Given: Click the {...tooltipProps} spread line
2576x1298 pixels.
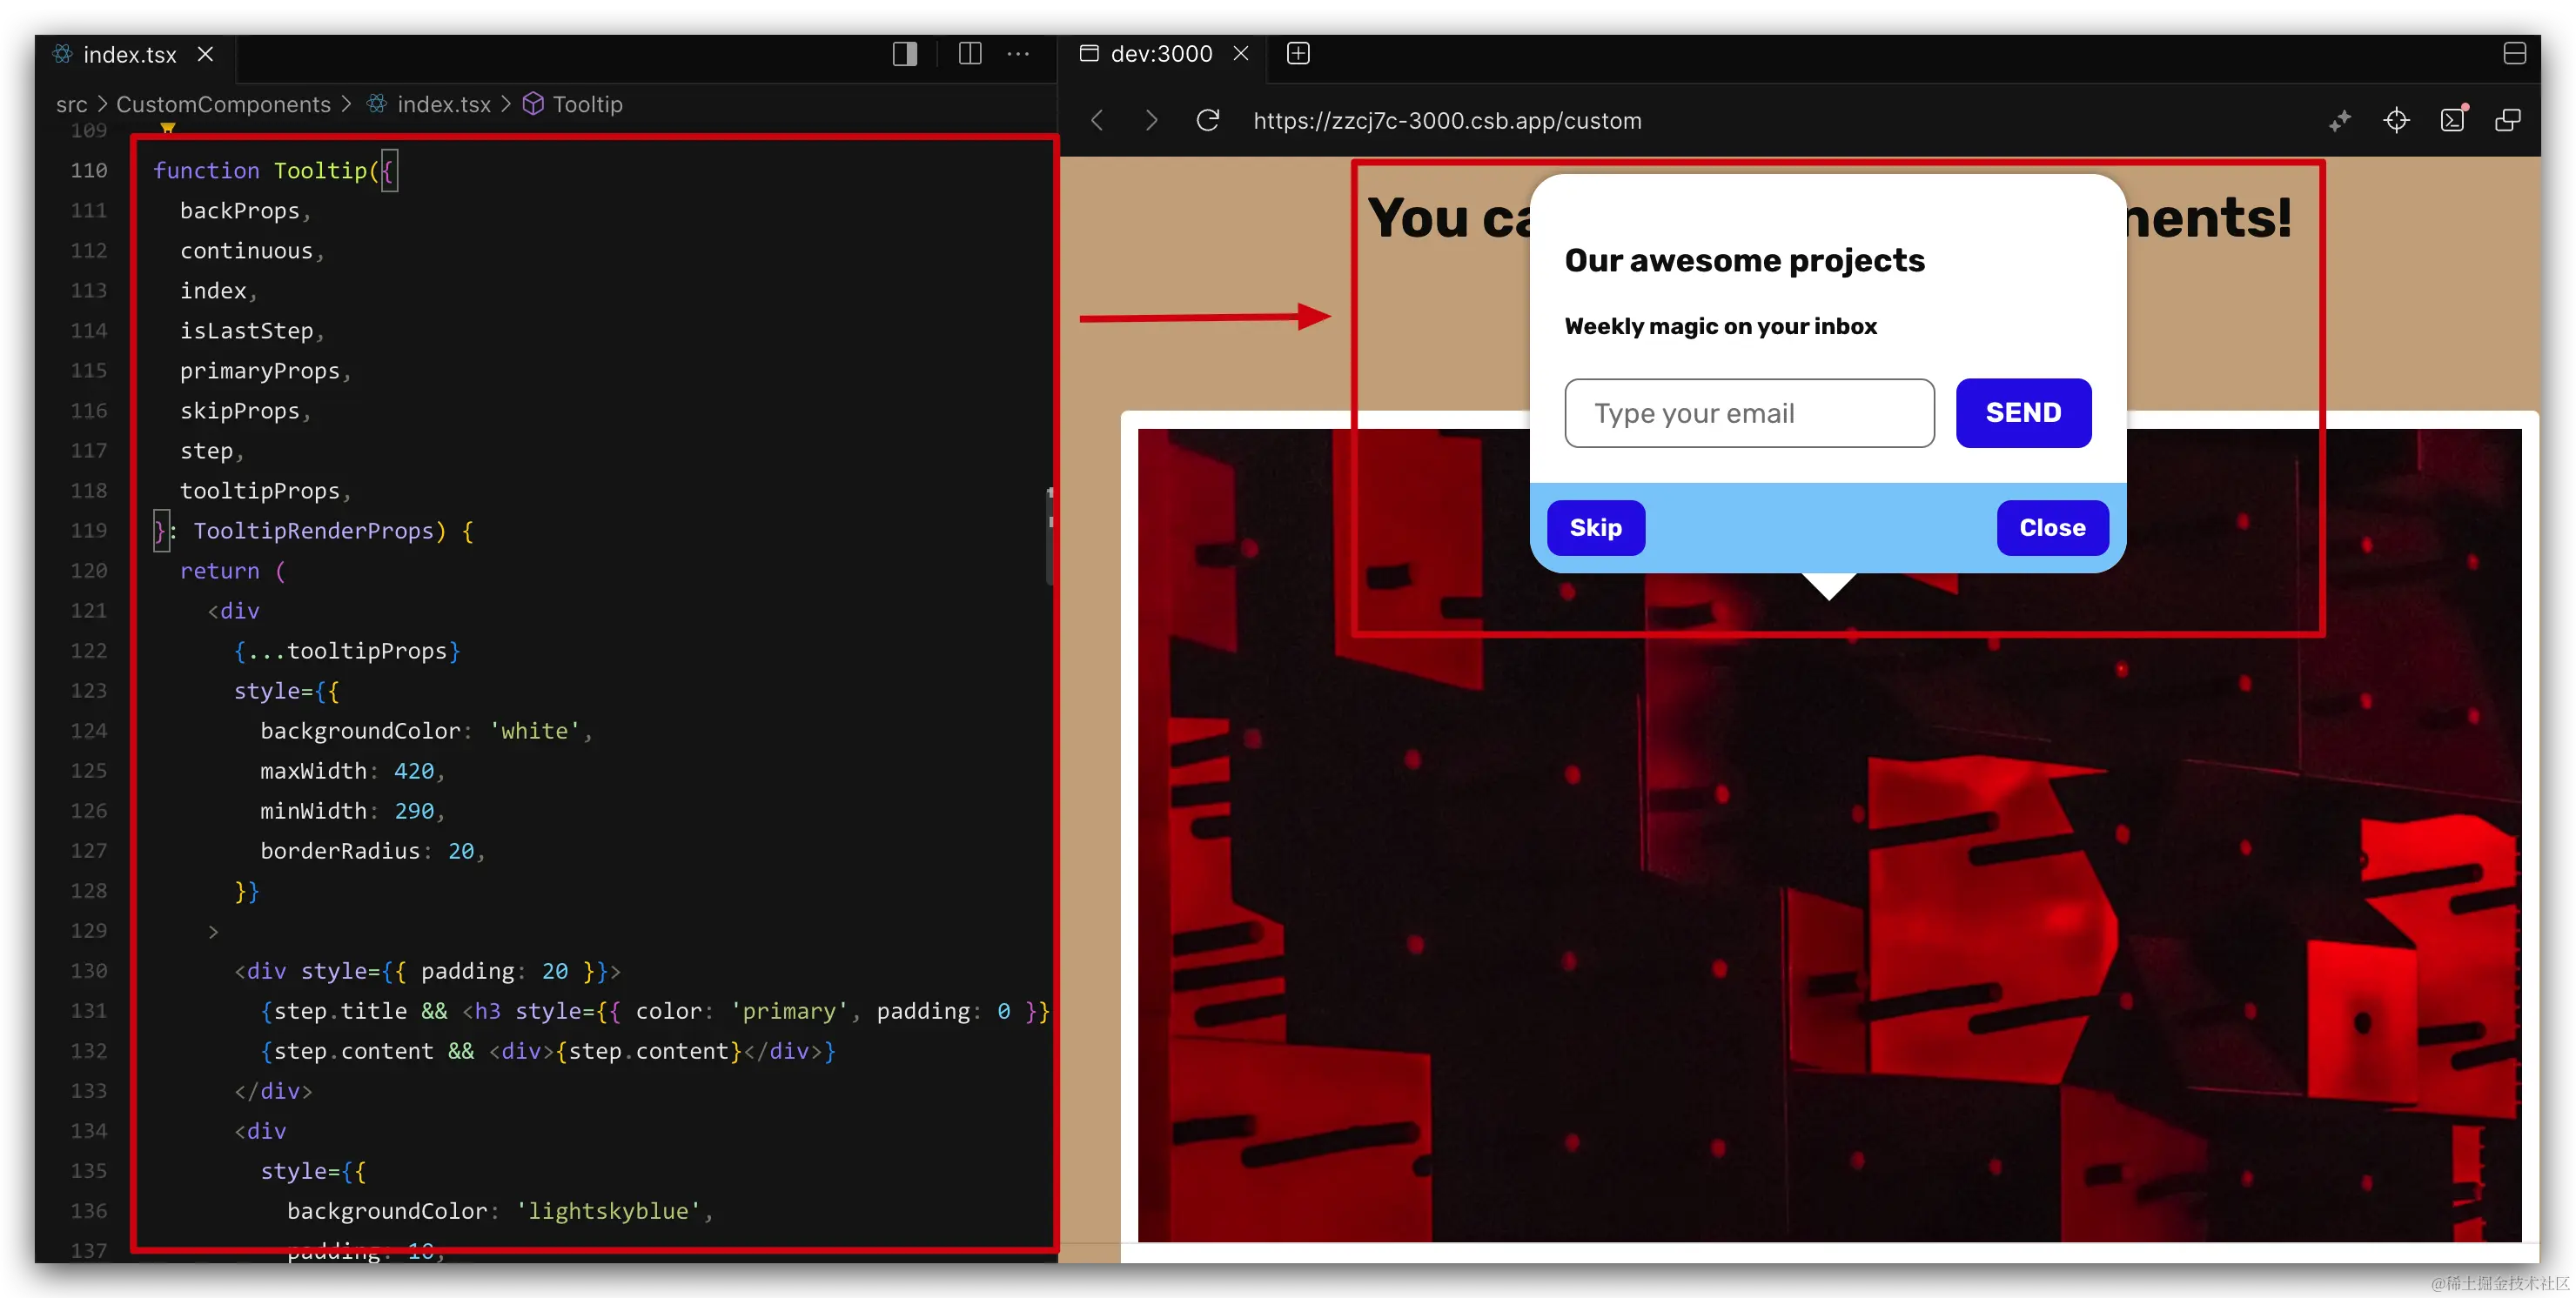Looking at the screenshot, I should pyautogui.click(x=347, y=651).
